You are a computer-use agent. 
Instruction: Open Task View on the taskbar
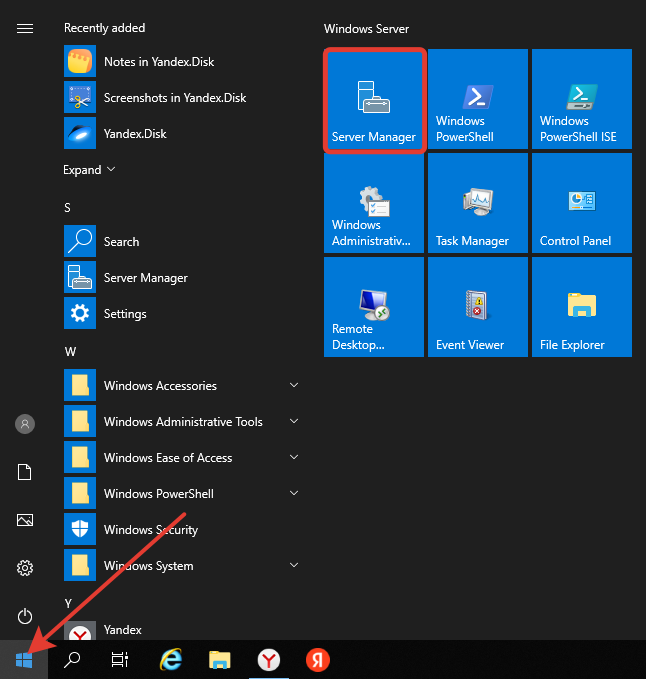pos(120,660)
